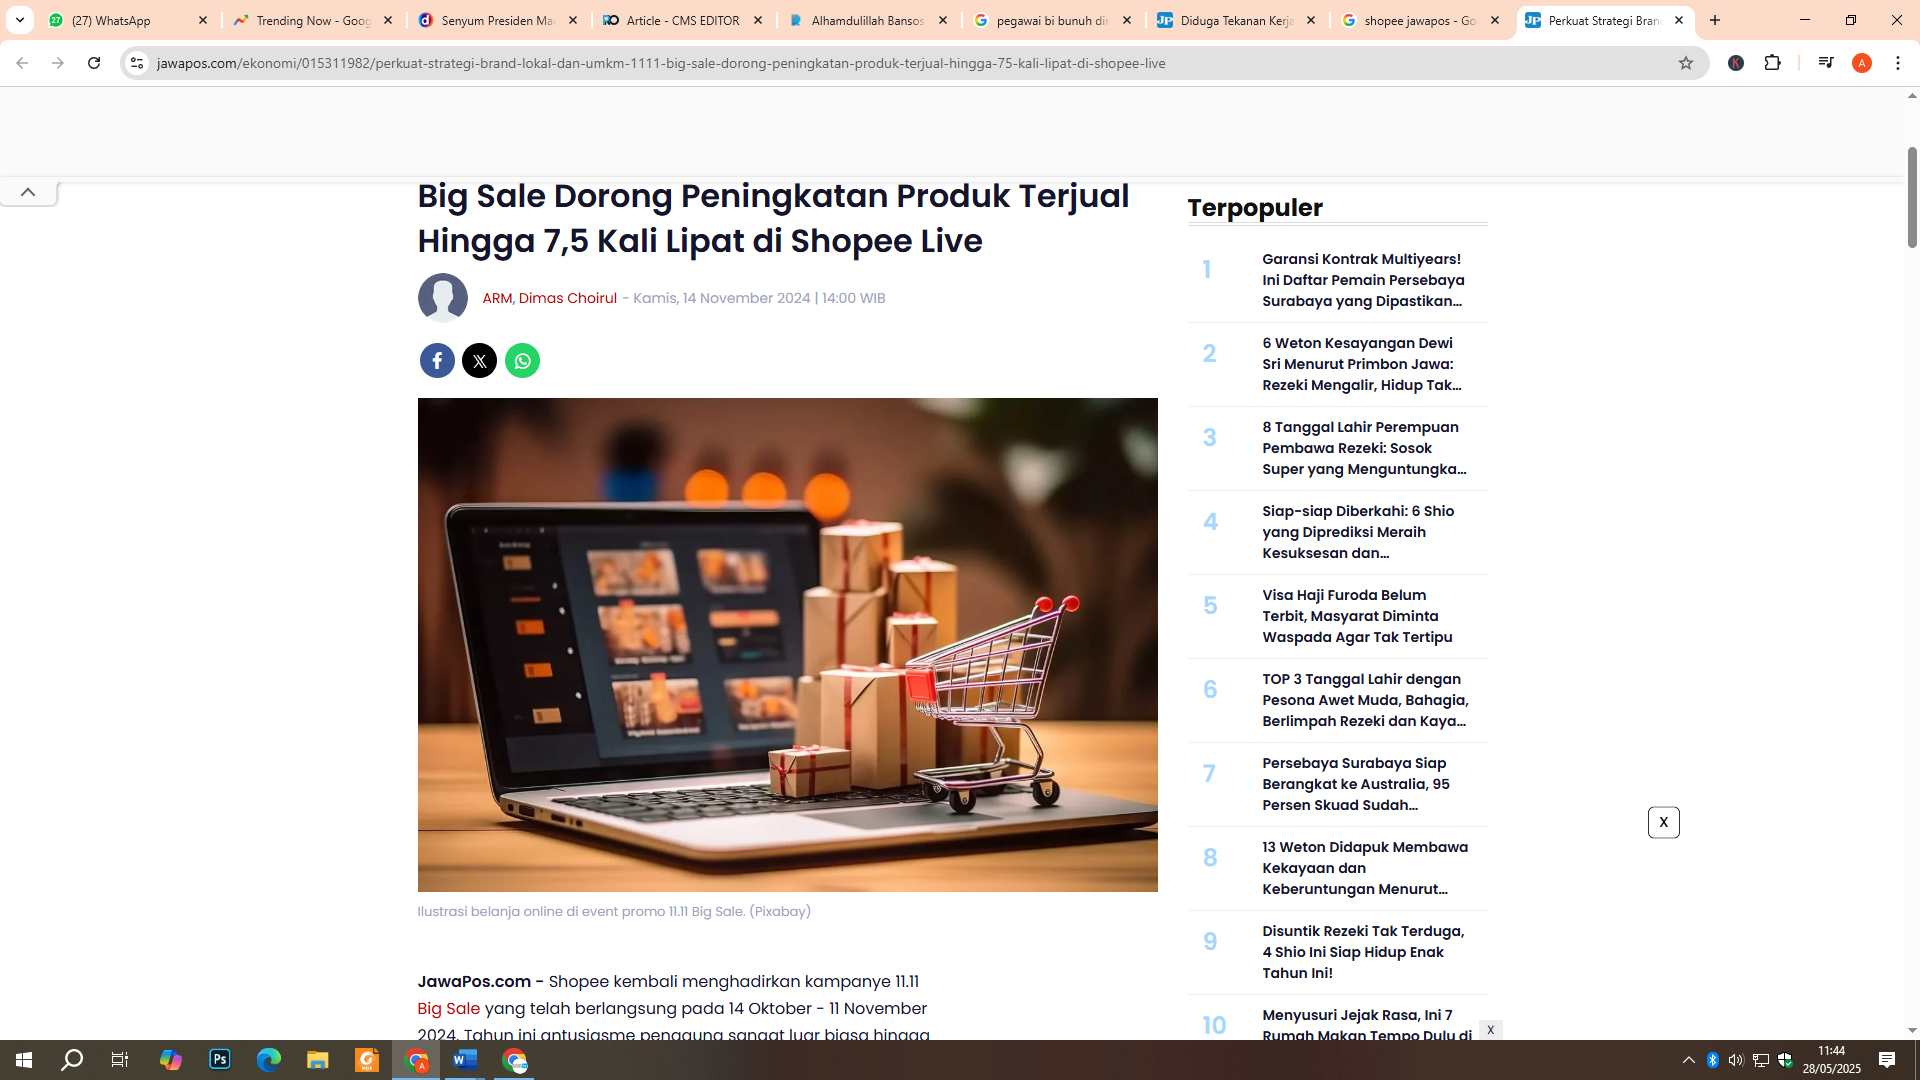Switch to the Article - CMS EDITOR tab
Image resolution: width=1920 pixels, height=1080 pixels.
point(683,20)
